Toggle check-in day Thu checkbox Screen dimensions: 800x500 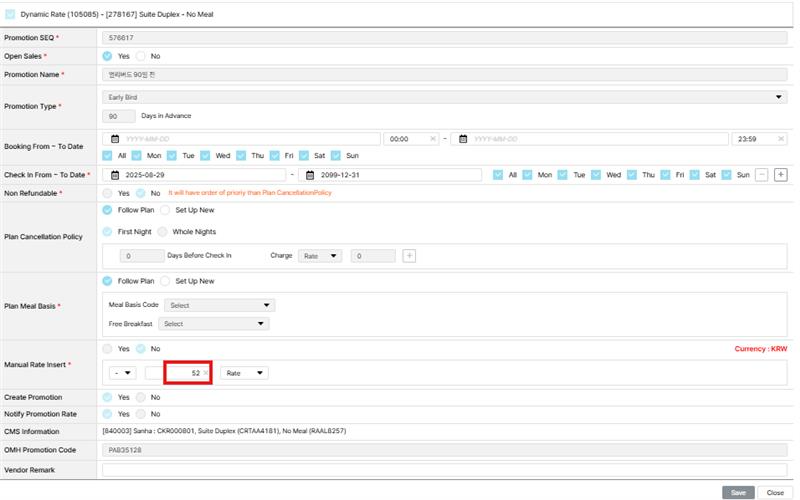tap(632, 175)
